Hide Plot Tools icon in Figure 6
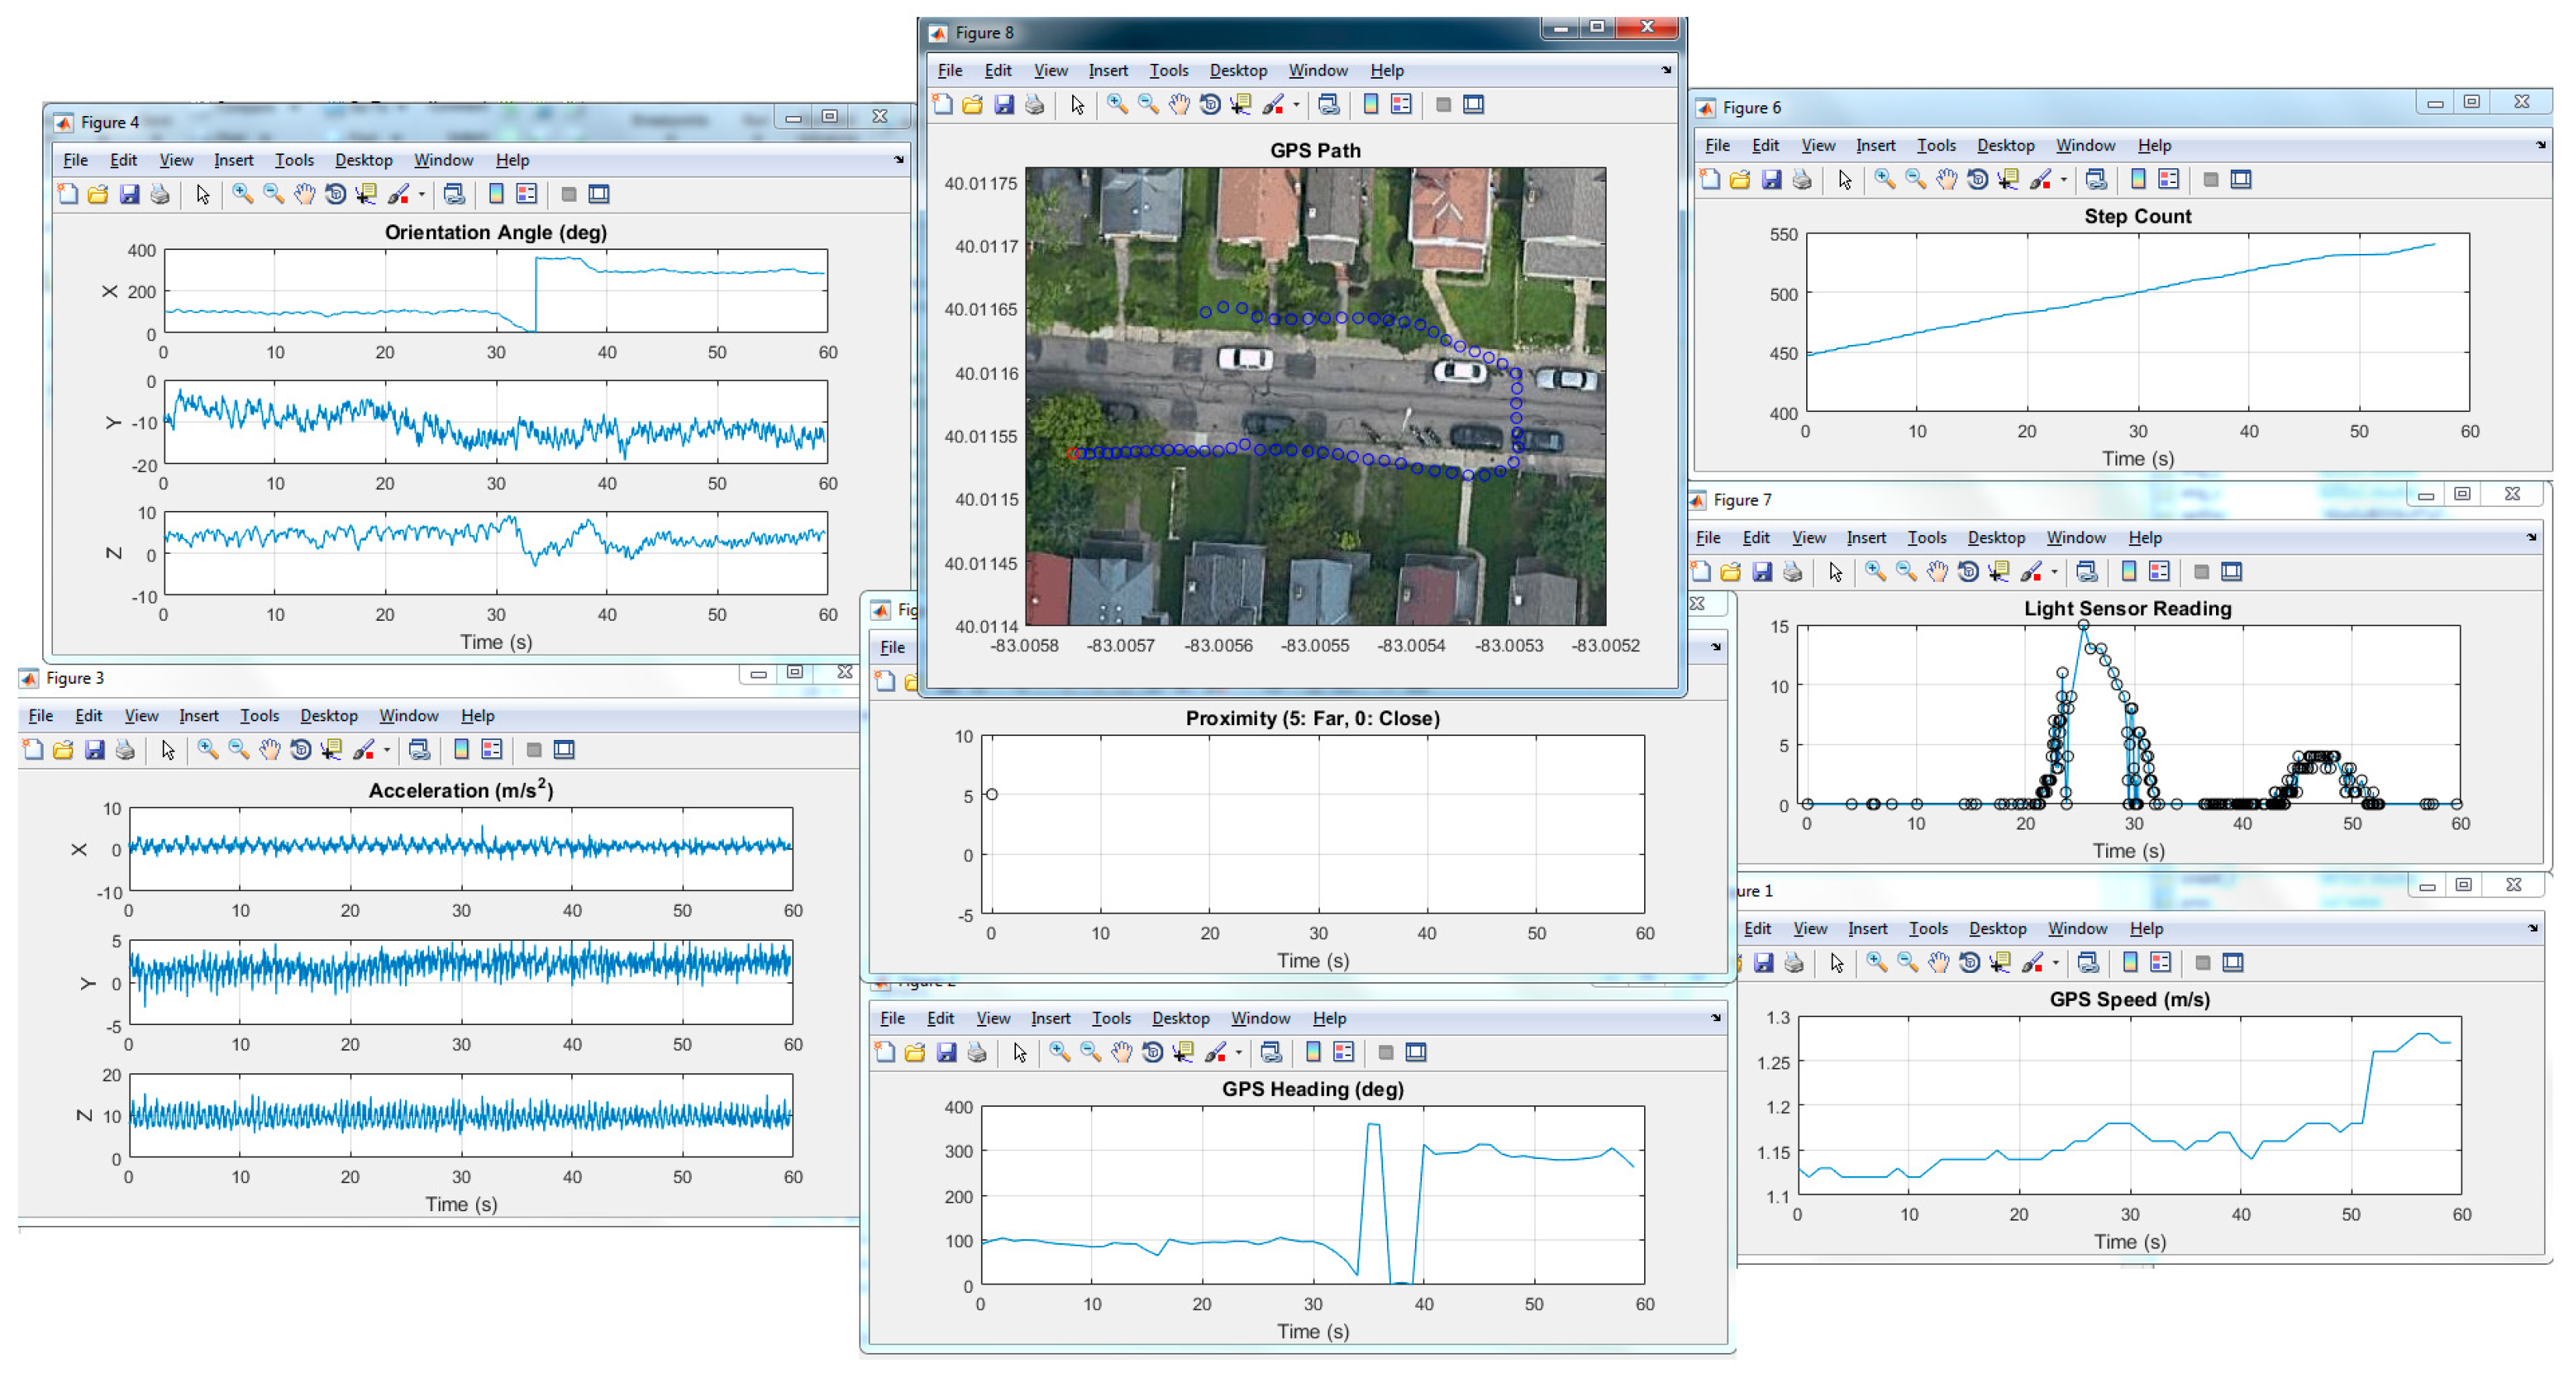This screenshot has width=2576, height=1374. point(2211,179)
